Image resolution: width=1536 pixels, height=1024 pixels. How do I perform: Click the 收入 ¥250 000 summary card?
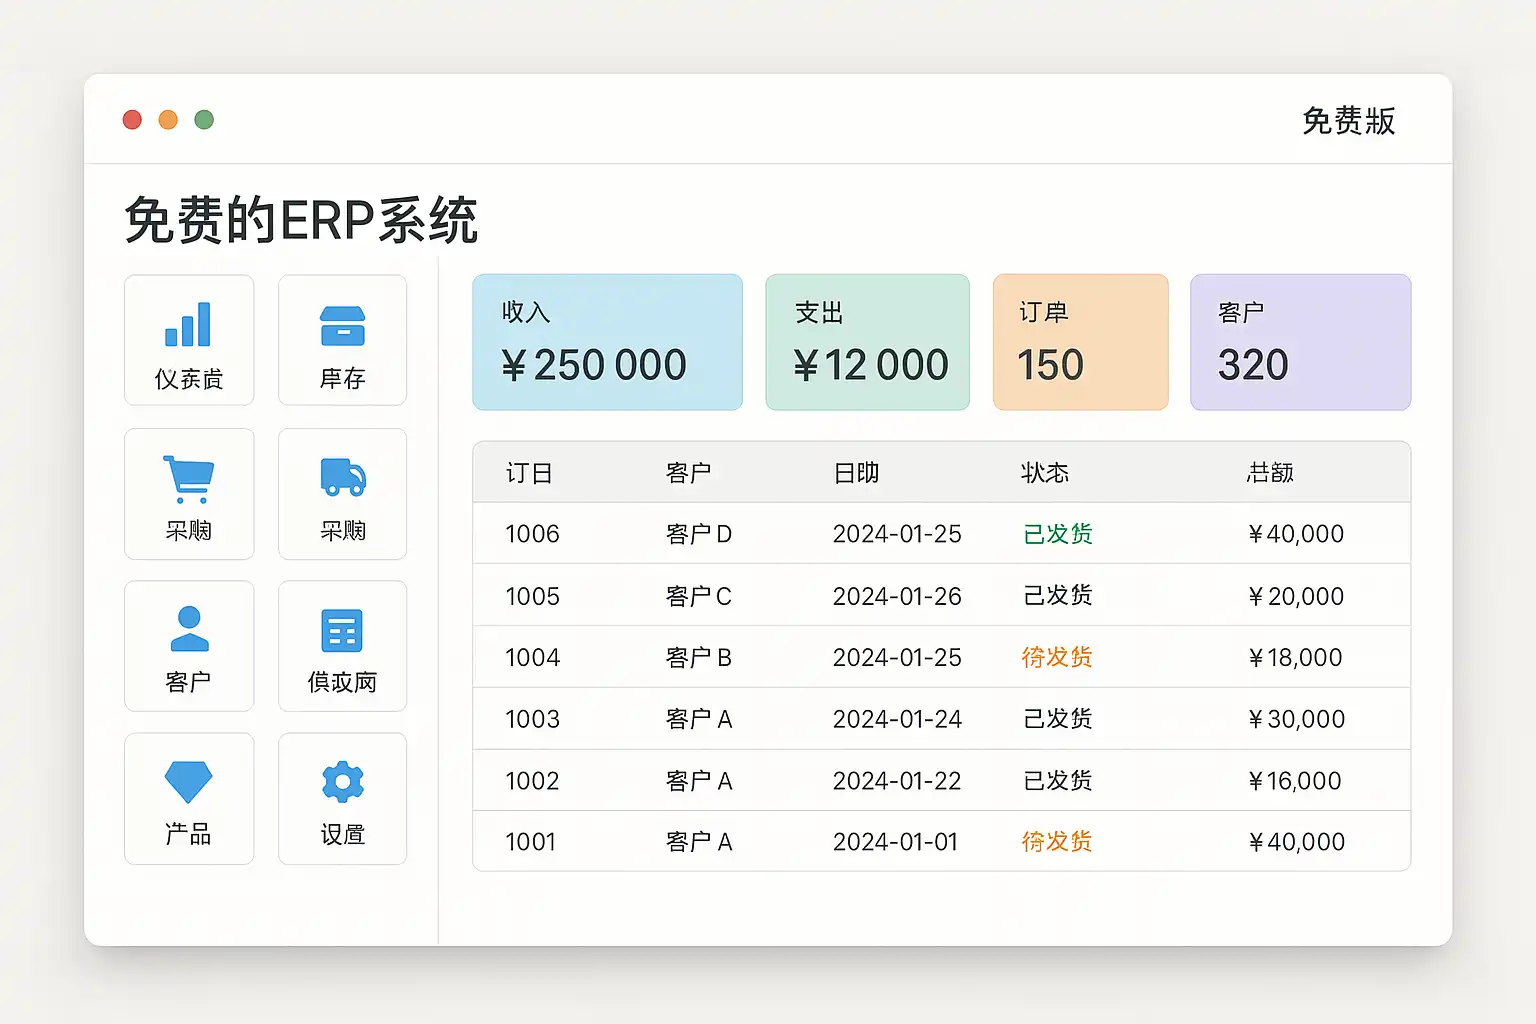pyautogui.click(x=607, y=342)
